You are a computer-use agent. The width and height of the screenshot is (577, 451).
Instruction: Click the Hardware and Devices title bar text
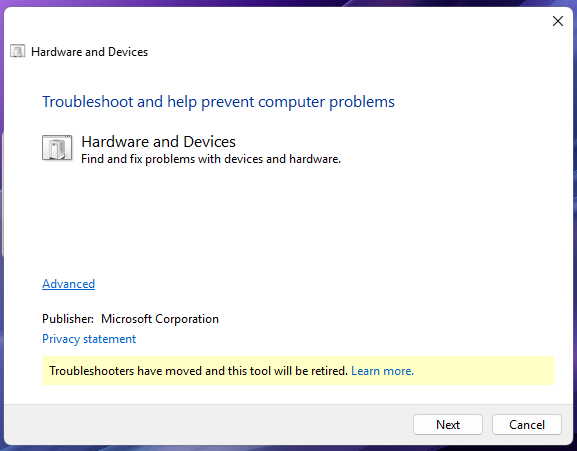click(89, 52)
